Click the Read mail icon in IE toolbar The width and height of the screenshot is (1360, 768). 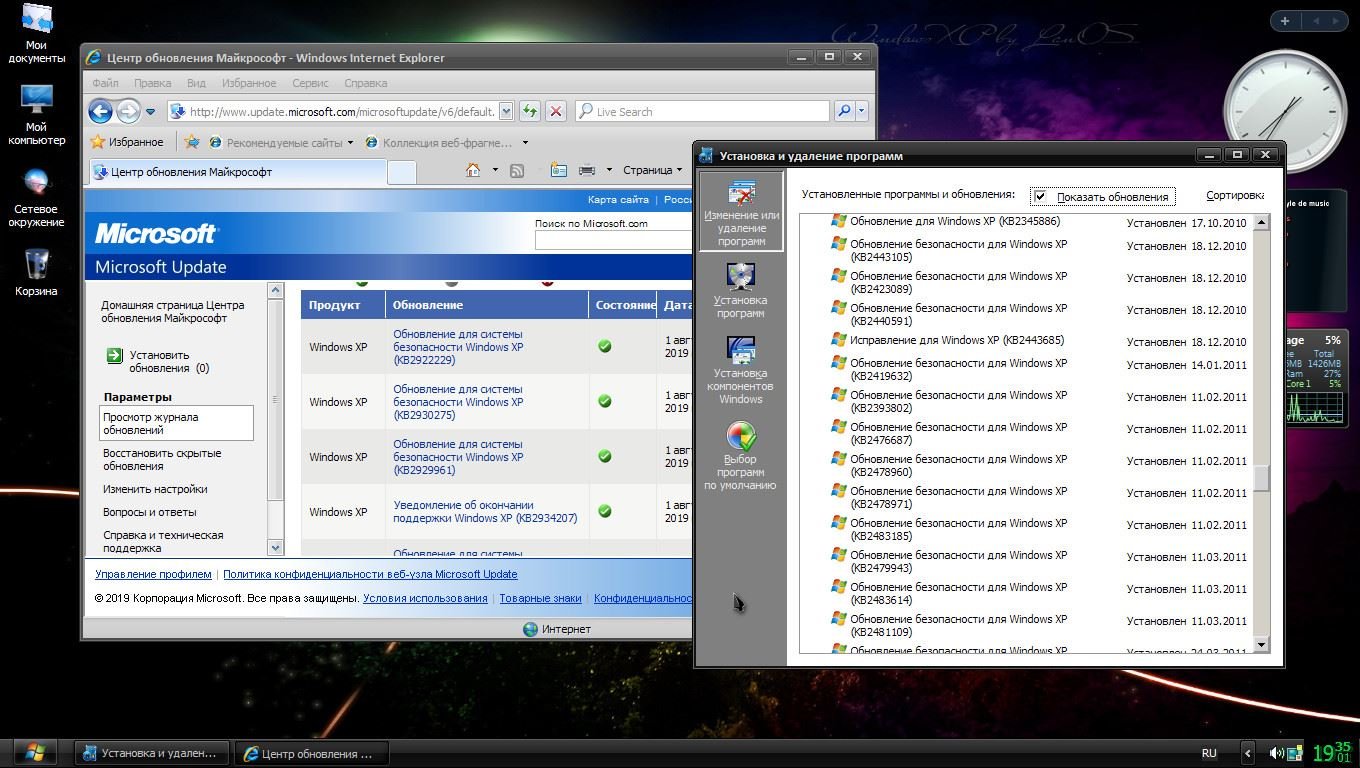click(x=558, y=170)
